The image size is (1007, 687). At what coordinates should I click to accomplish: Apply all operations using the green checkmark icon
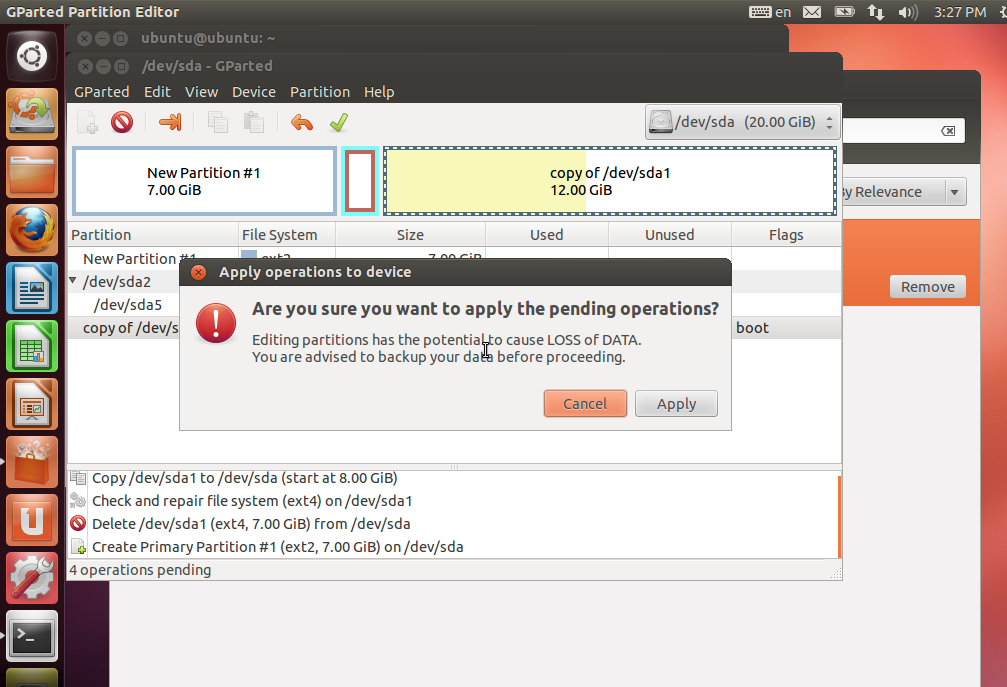click(x=338, y=122)
